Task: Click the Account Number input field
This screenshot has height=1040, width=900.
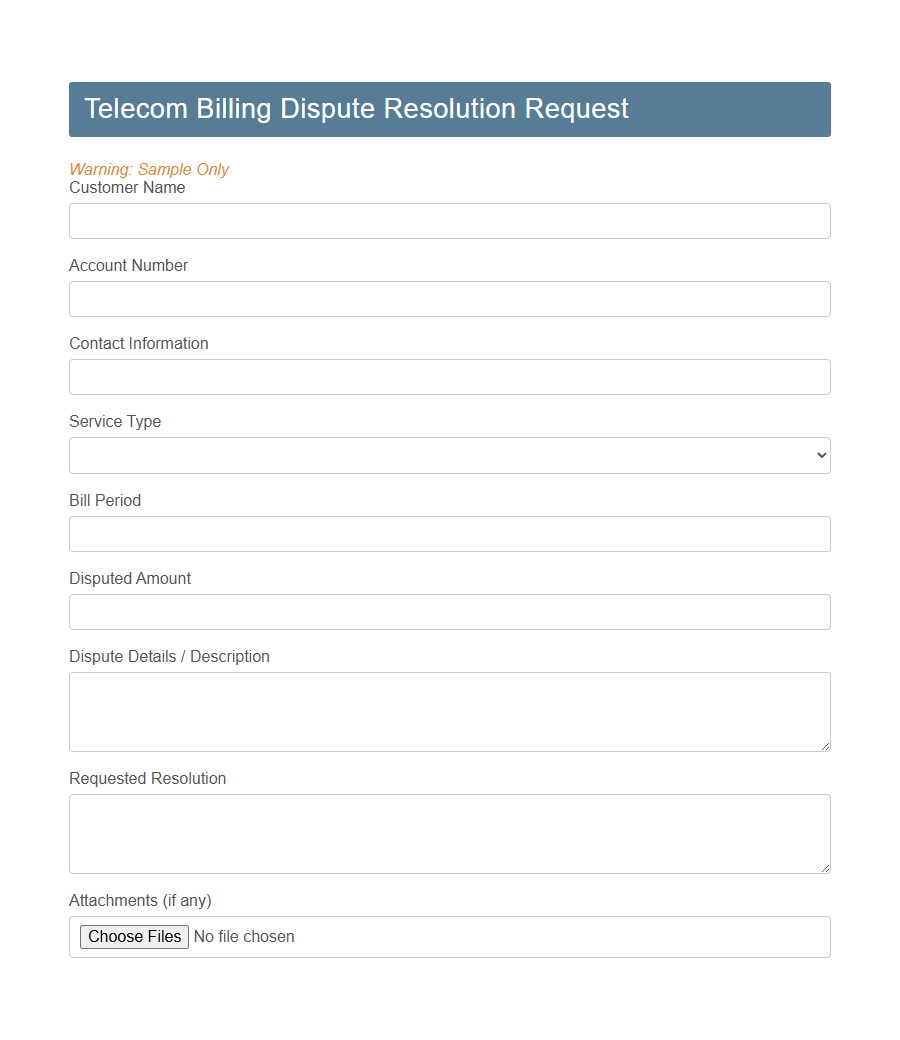Action: click(449, 299)
